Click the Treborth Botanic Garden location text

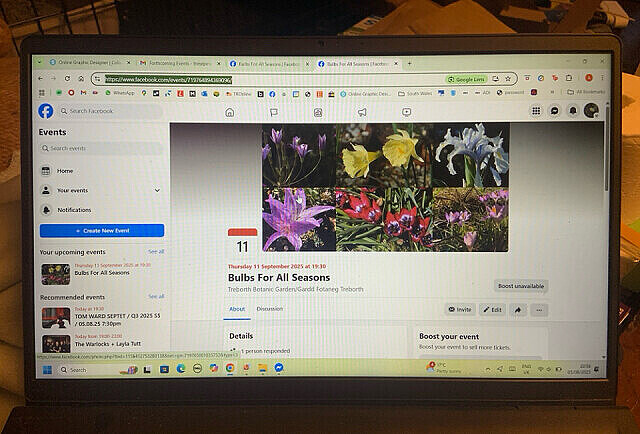296,289
